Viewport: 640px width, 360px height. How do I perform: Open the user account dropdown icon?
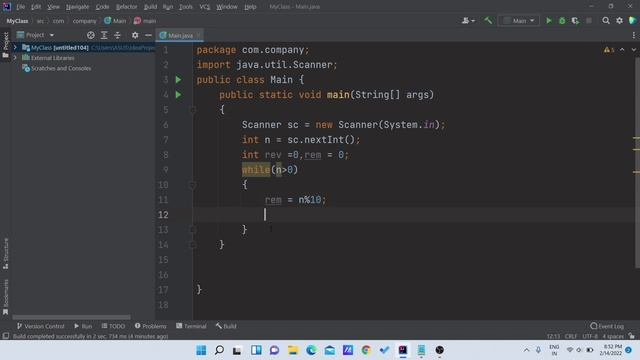tap(468, 20)
